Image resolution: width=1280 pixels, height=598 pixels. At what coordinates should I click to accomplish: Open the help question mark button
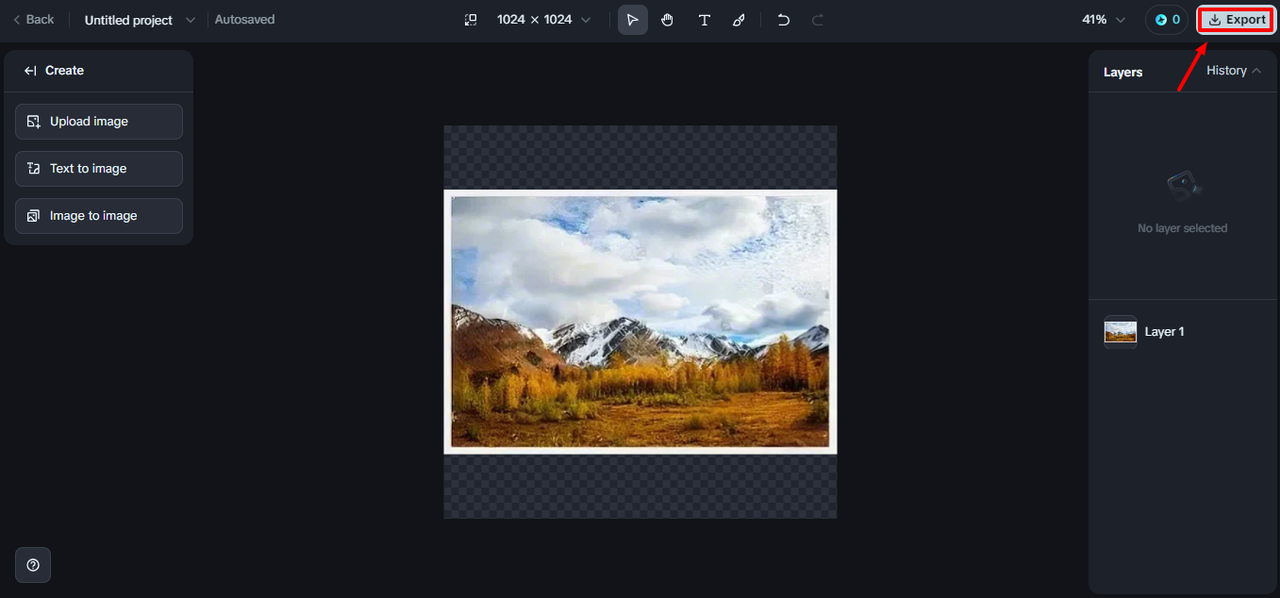click(33, 565)
